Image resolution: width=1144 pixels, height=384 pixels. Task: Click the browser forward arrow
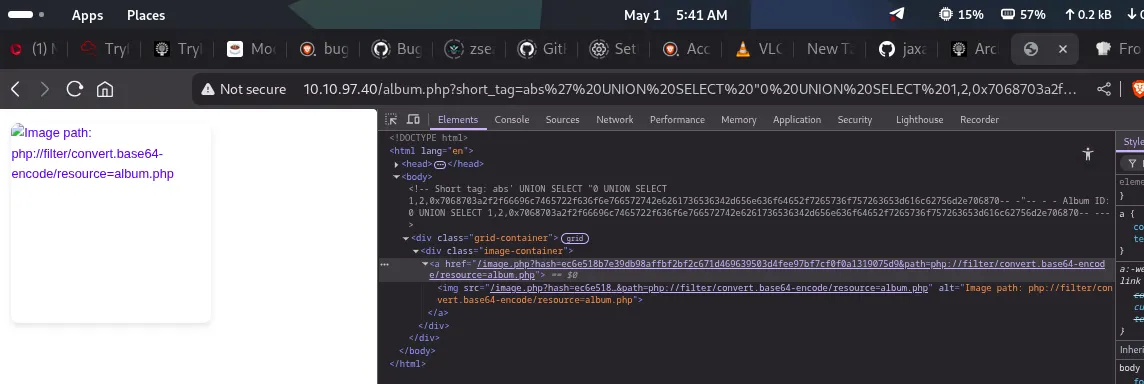(45, 89)
